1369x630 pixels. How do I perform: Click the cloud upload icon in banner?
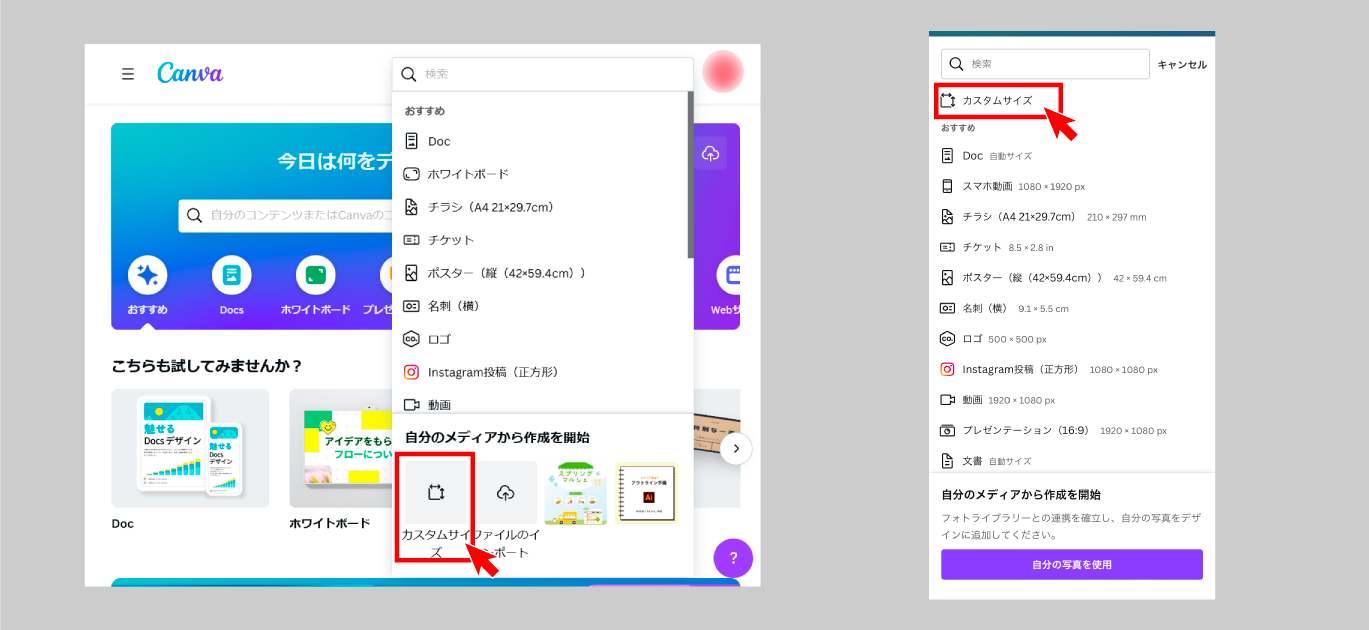[711, 153]
